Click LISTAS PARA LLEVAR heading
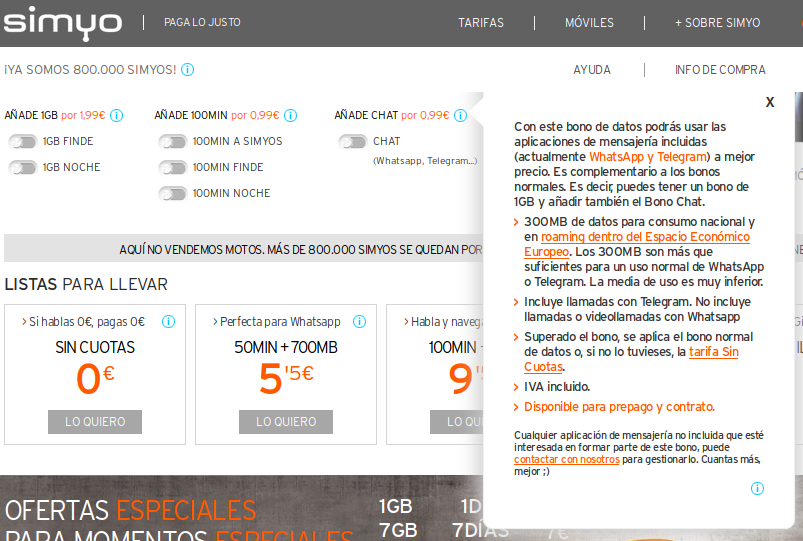This screenshot has height=541, width=803. click(x=86, y=284)
